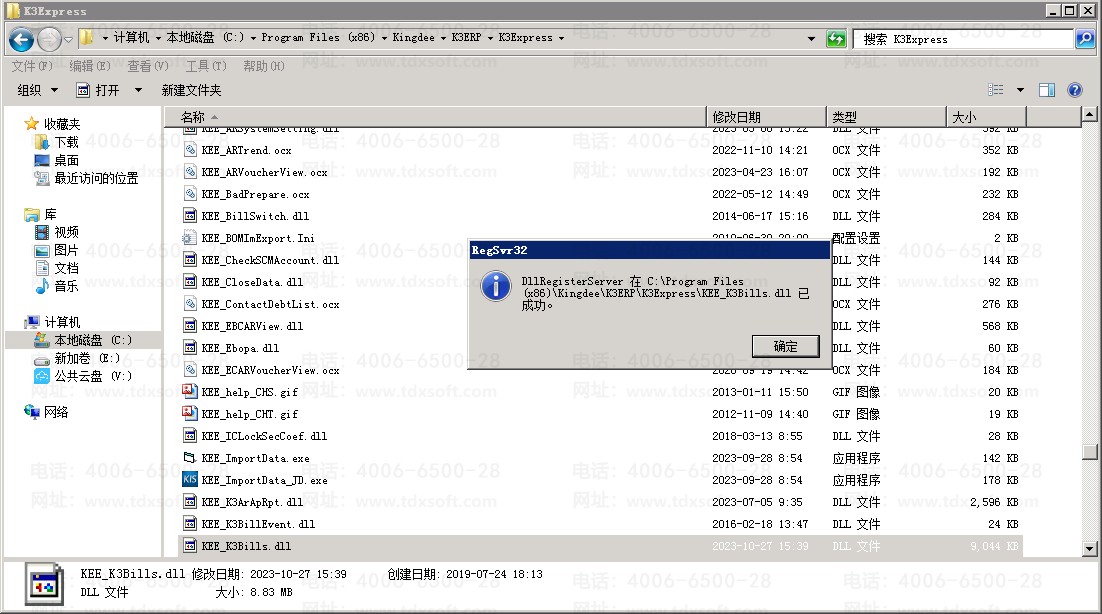Open the 工具(T) menu
This screenshot has width=1102, height=614.
[x=205, y=66]
